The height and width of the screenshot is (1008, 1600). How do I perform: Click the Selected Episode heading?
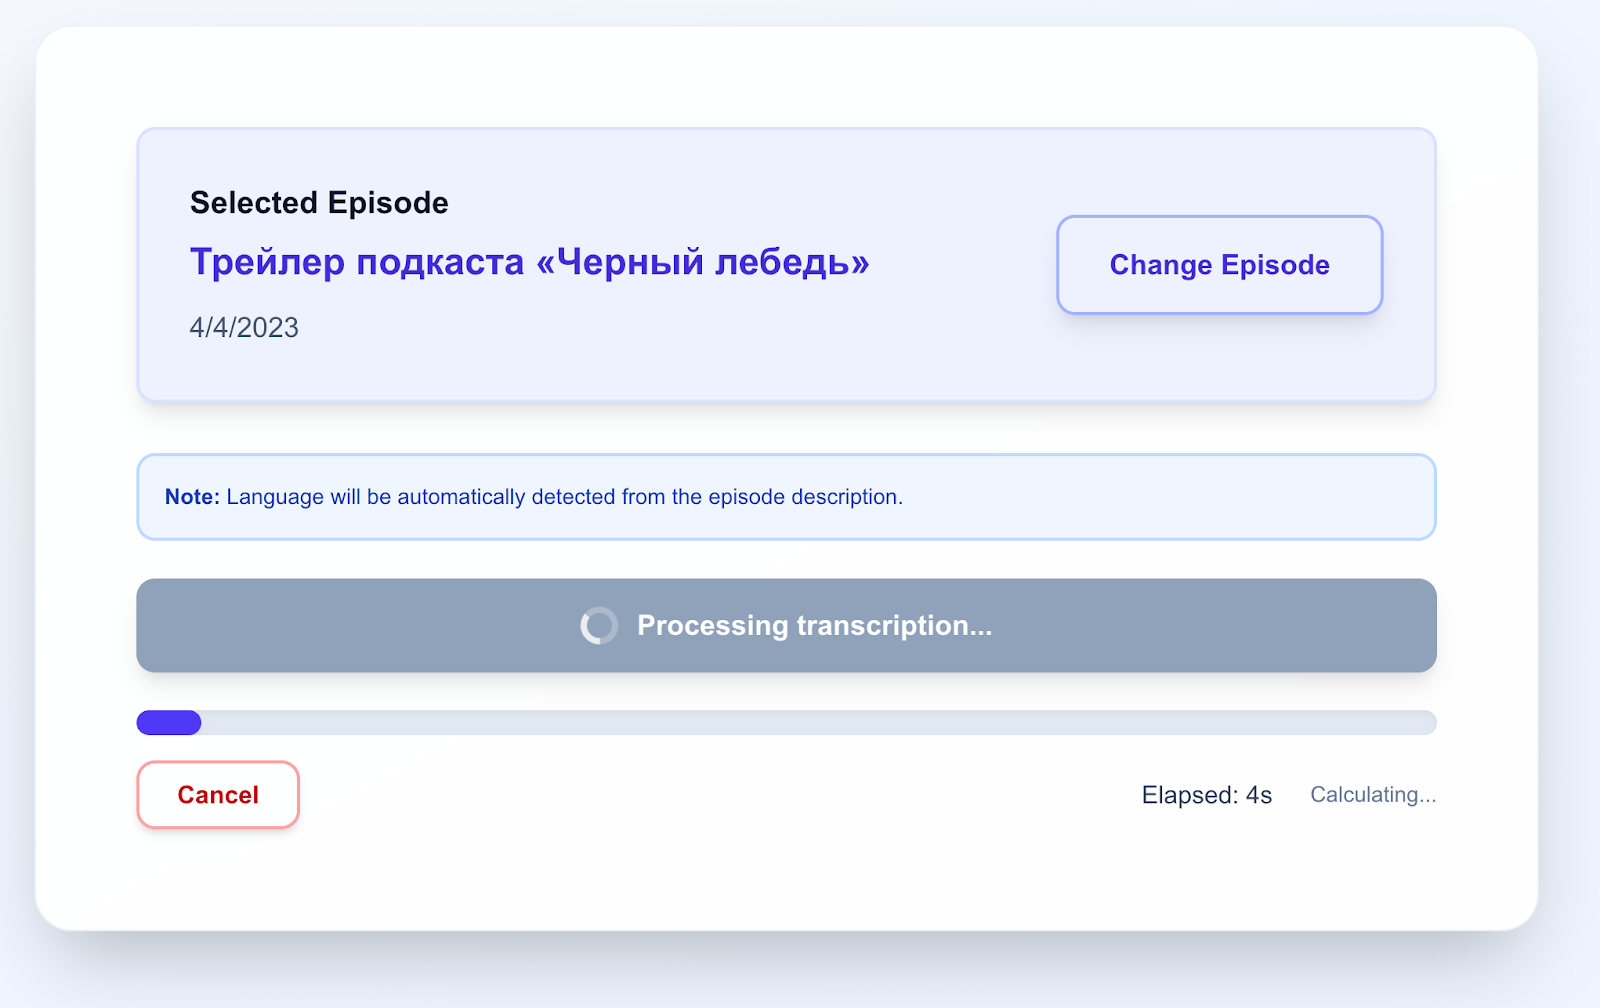[x=318, y=202]
